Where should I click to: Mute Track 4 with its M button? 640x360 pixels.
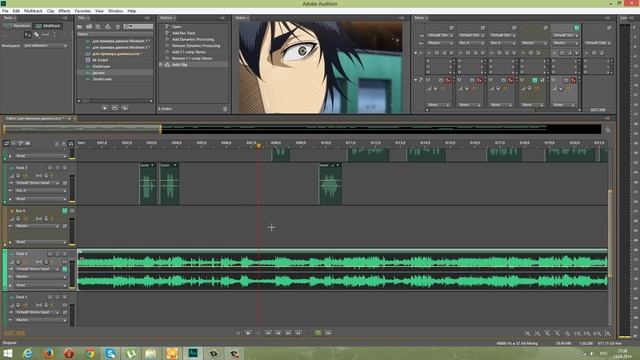[50, 254]
